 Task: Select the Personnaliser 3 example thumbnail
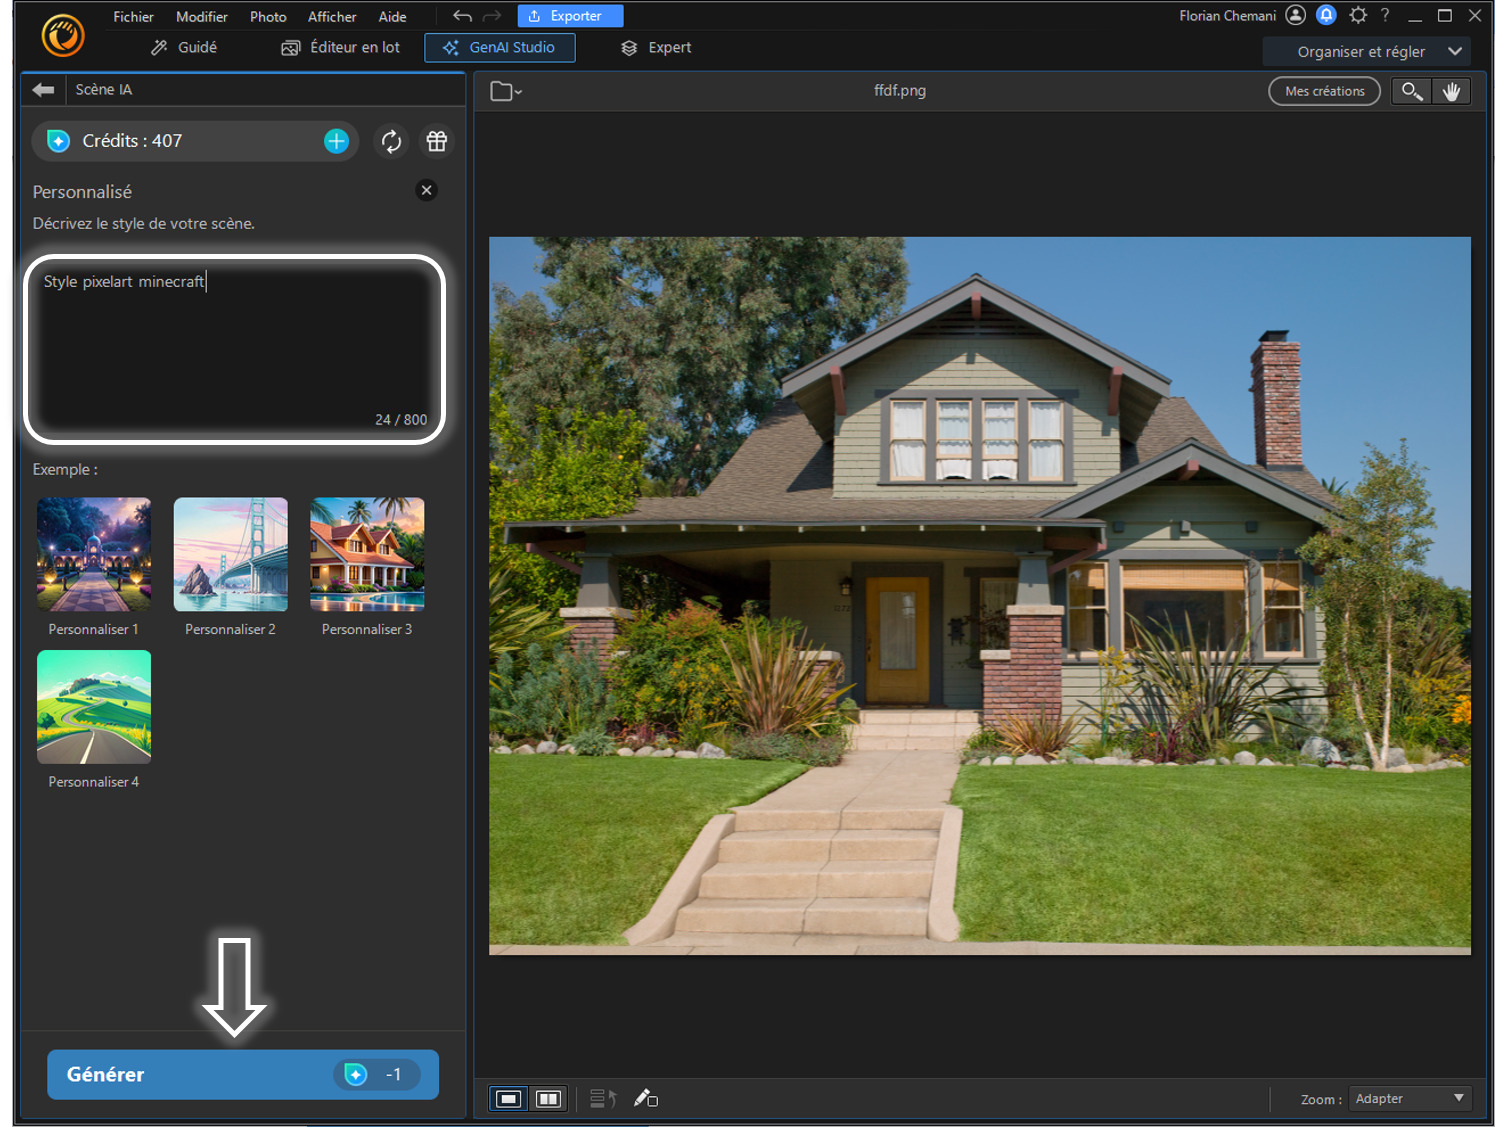(367, 555)
